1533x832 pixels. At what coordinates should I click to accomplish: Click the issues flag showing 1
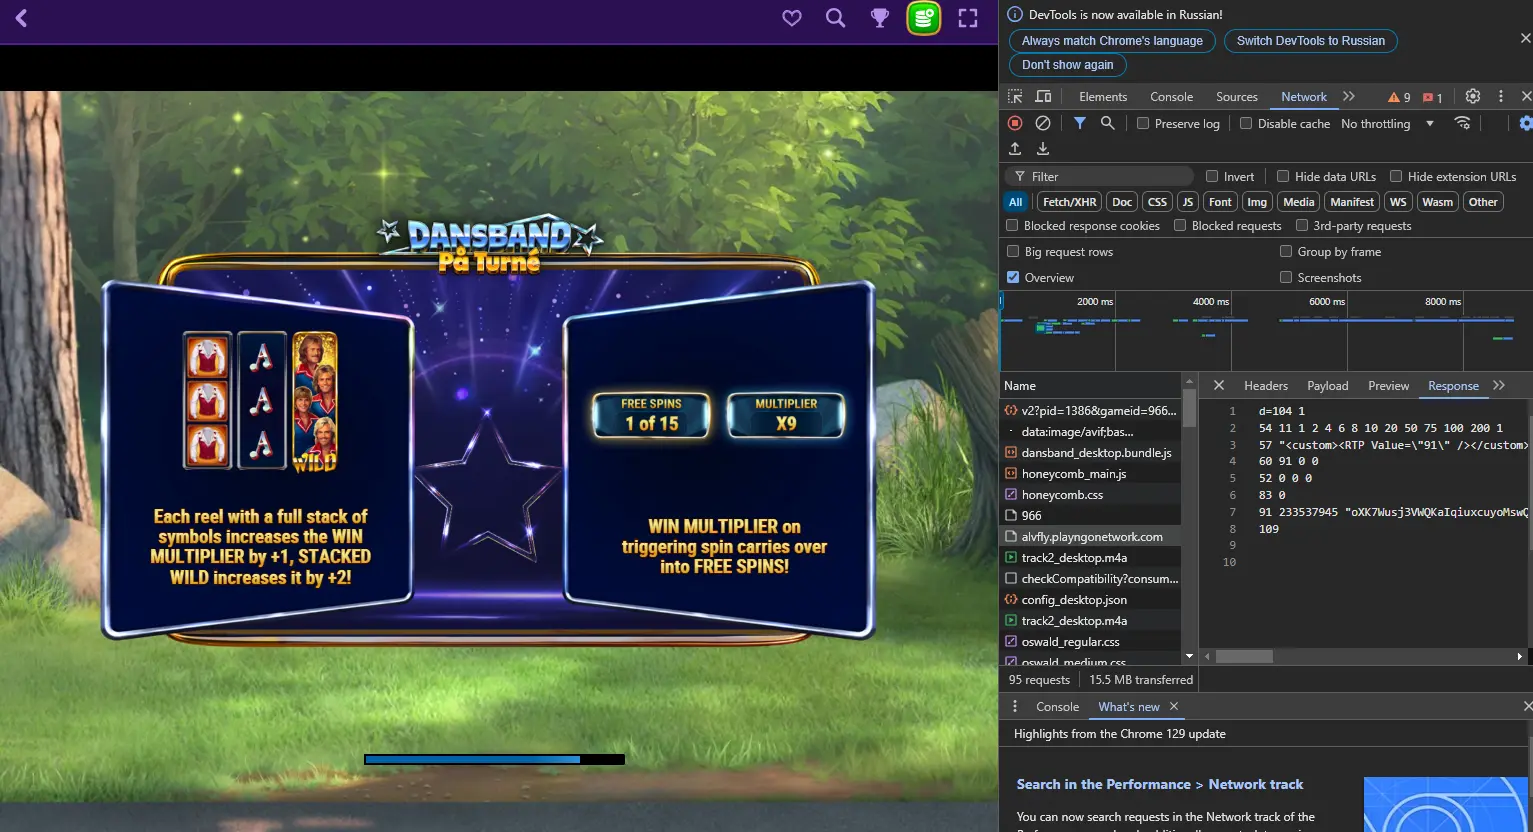(x=1432, y=97)
